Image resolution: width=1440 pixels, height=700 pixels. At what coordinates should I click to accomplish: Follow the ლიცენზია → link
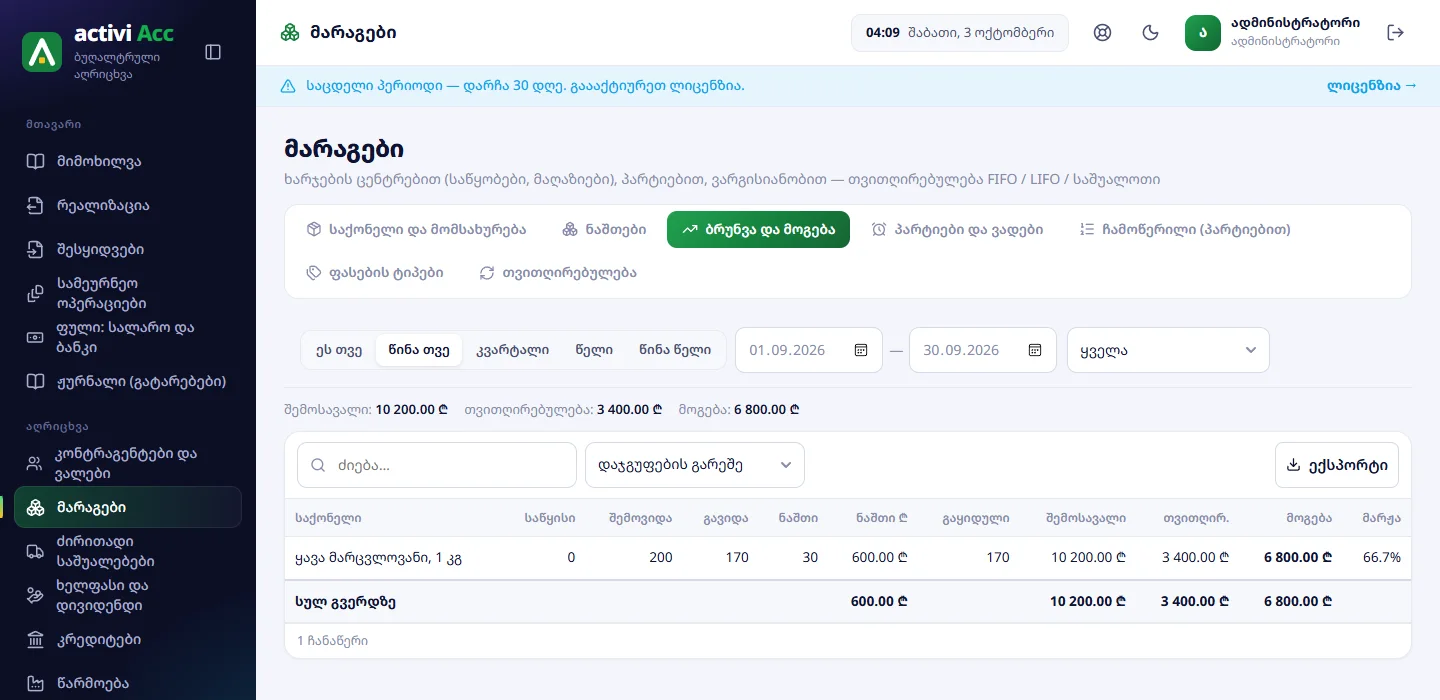pyautogui.click(x=1372, y=86)
